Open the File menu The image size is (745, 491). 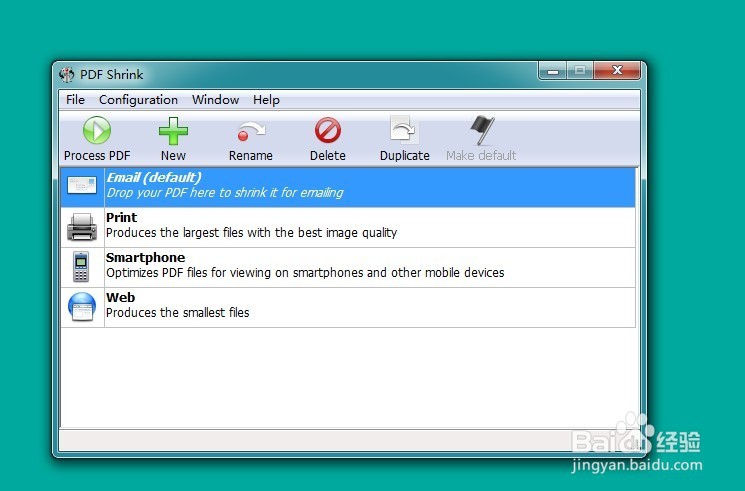(x=75, y=100)
